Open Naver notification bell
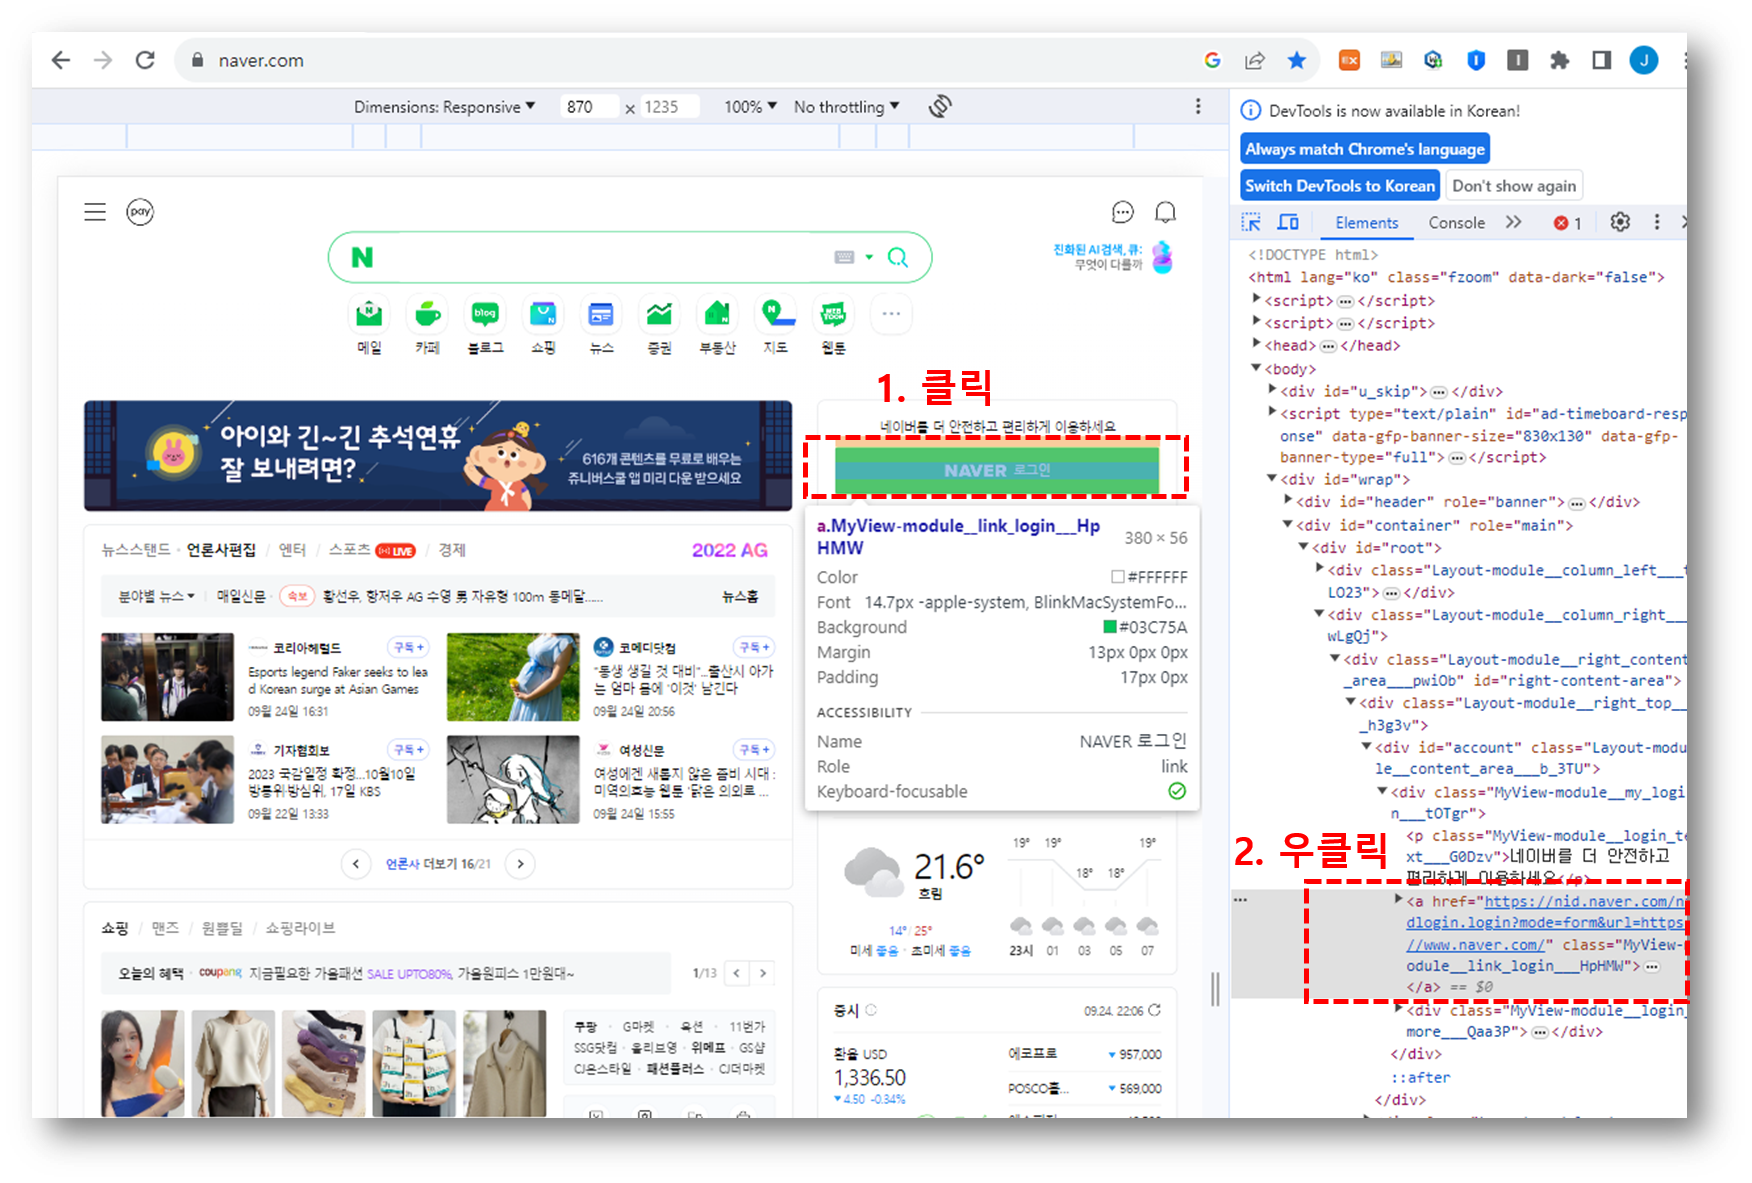Image resolution: width=1752 pixels, height=1183 pixels. (x=1165, y=212)
